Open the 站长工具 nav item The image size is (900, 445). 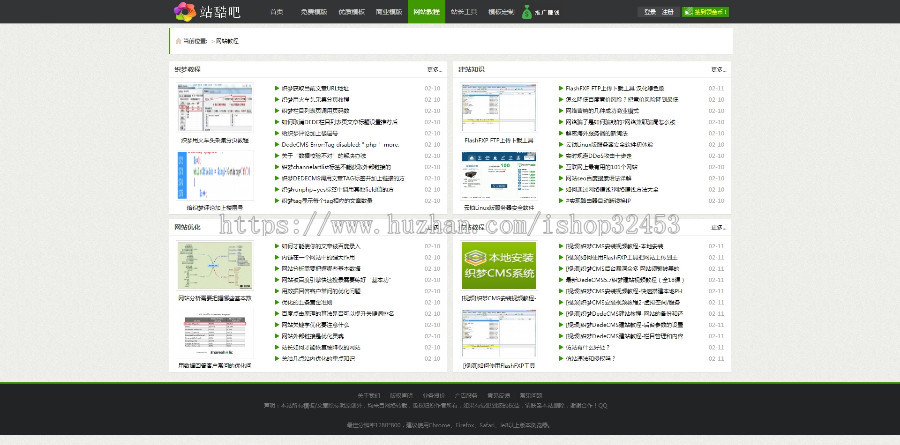click(464, 11)
